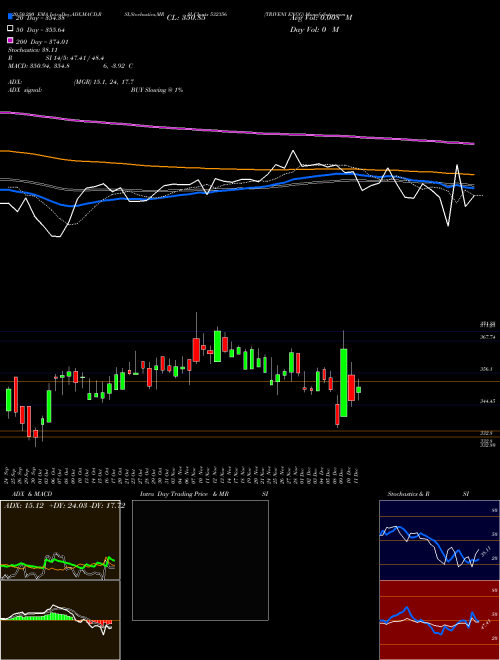Screen dimensions: 500x660
Task: Click the 'MACD: 350.94, 354.8' readout
Action: (x=39, y=66)
